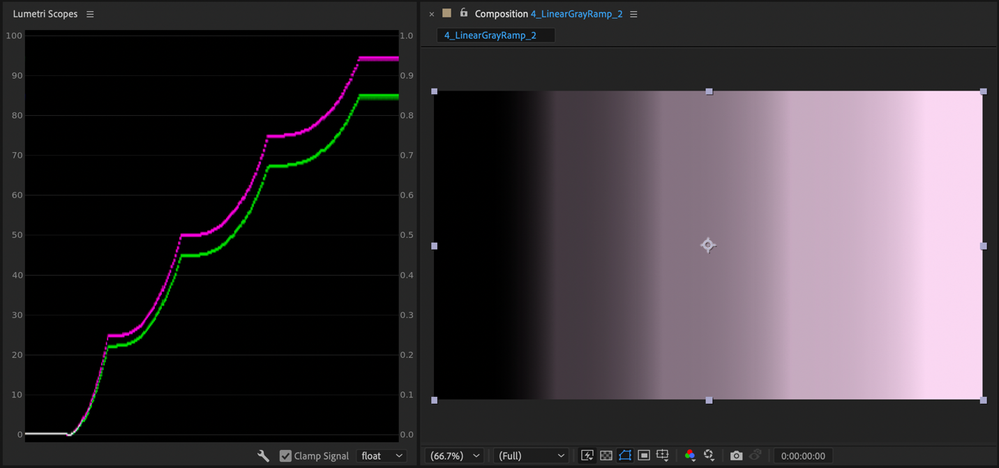Click the layer's bottom-middle handle

[x=709, y=401]
